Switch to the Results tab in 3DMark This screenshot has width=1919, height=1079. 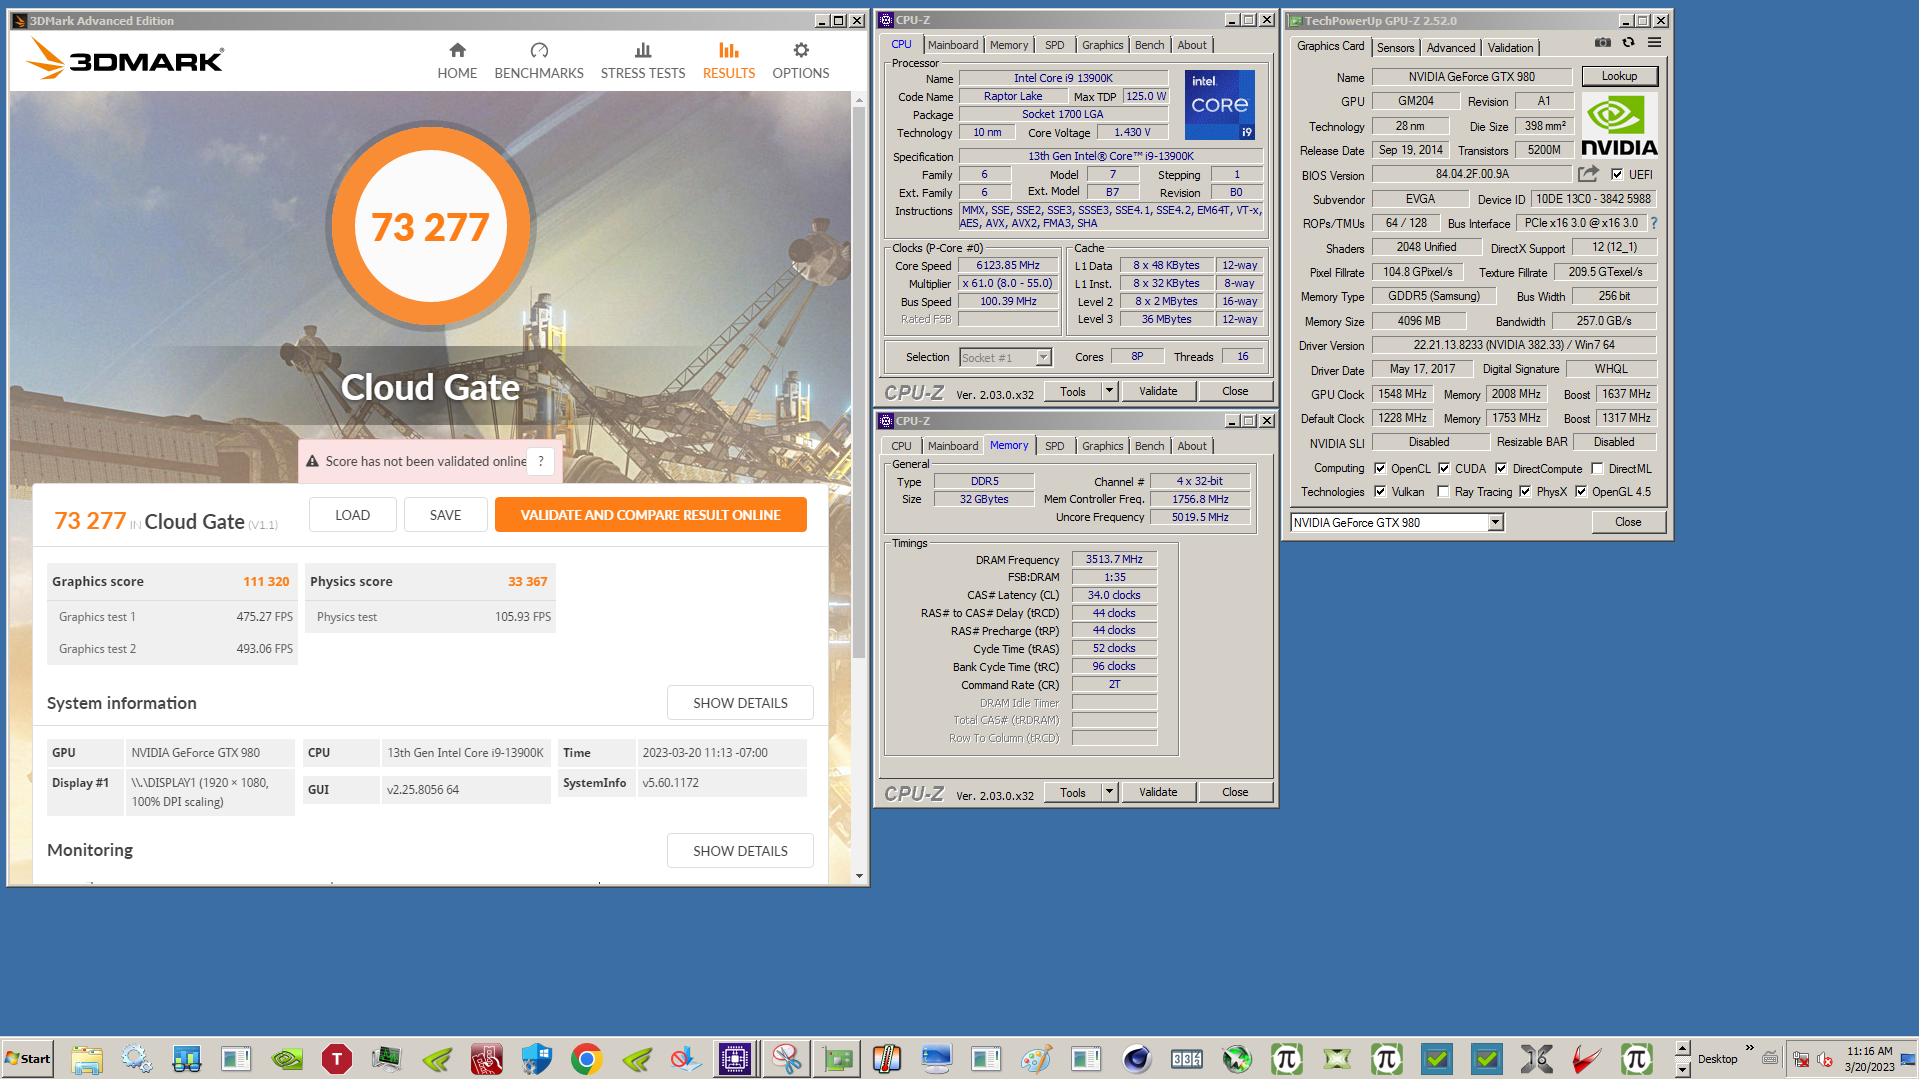[x=729, y=61]
